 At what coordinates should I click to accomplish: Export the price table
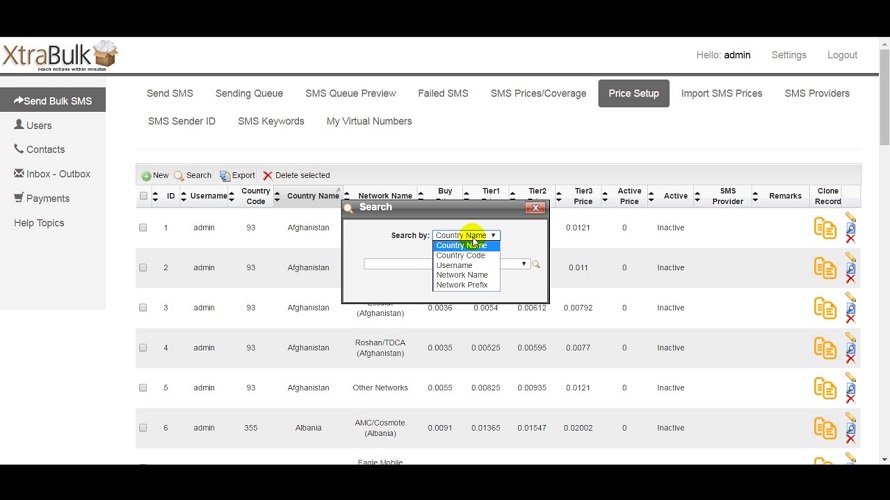[237, 175]
